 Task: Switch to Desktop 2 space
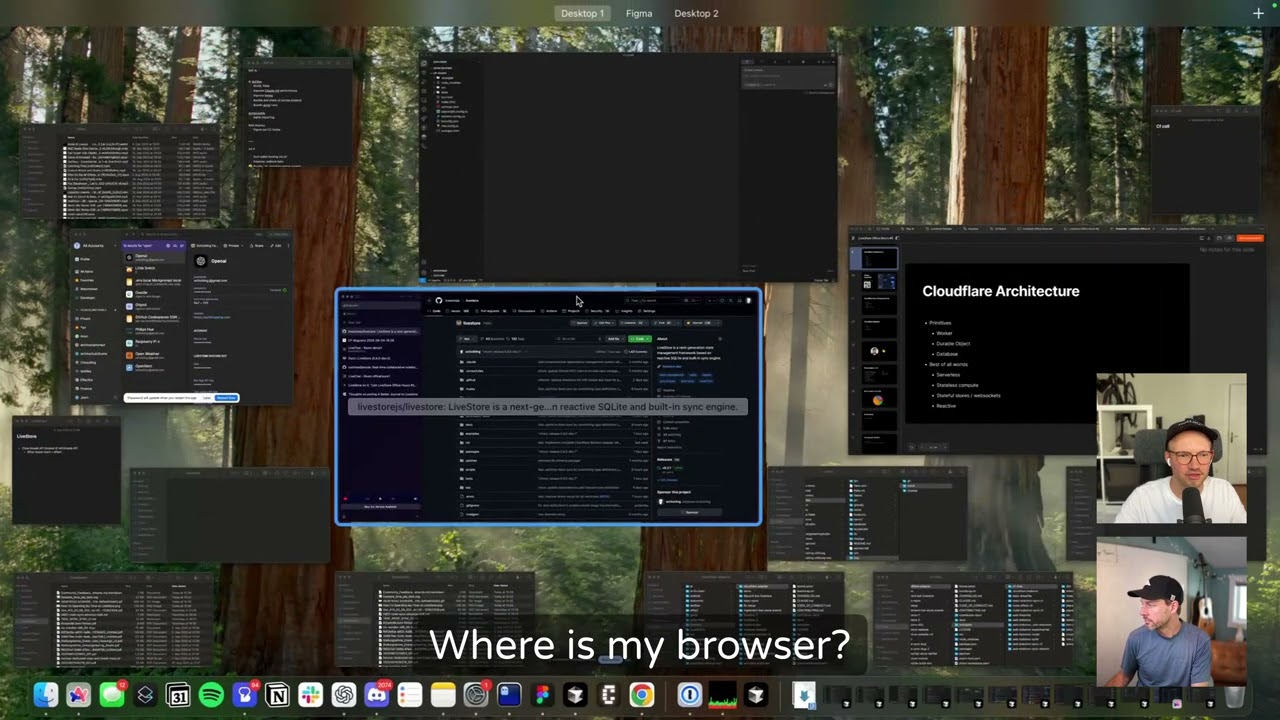click(x=696, y=13)
